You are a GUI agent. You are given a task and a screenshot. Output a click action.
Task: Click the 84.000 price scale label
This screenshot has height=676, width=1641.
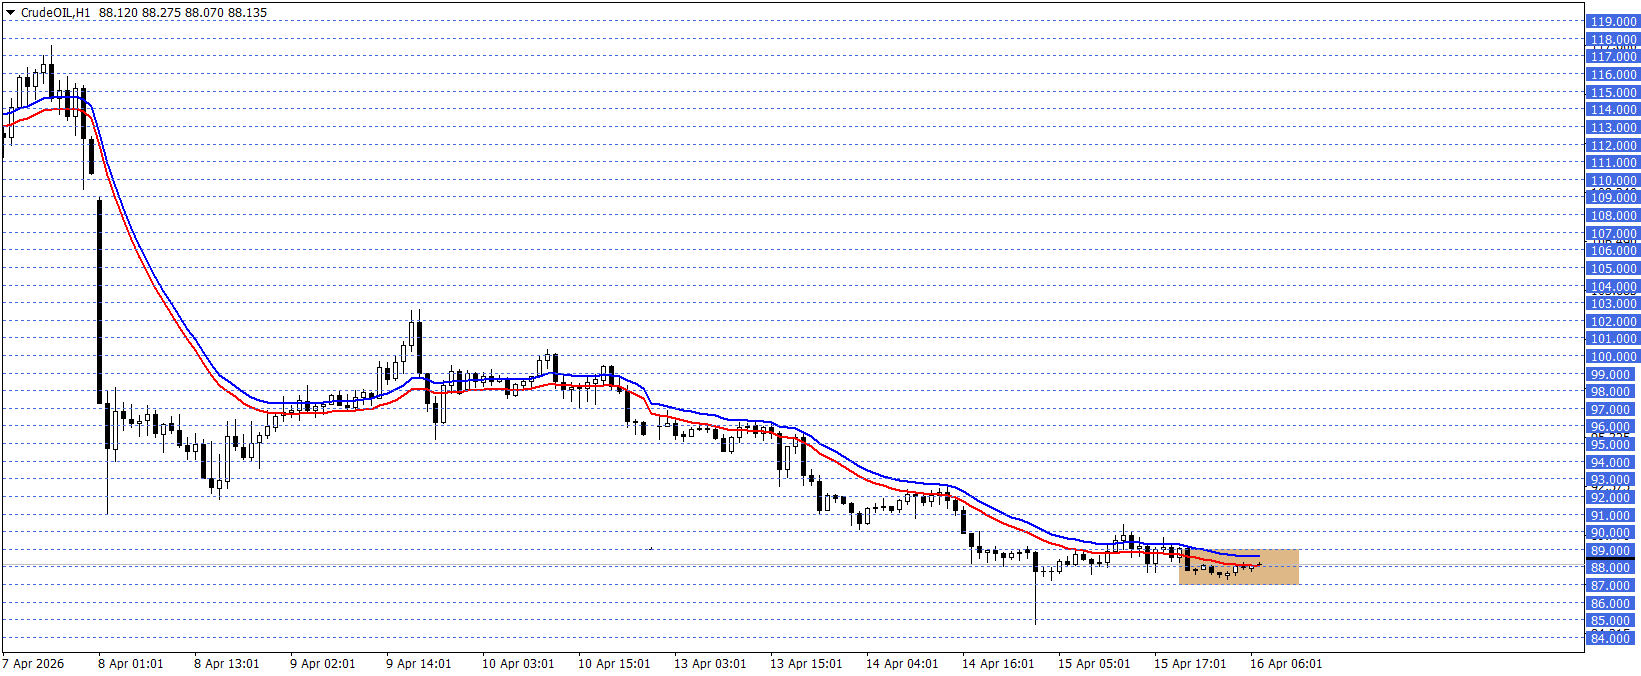click(1613, 638)
